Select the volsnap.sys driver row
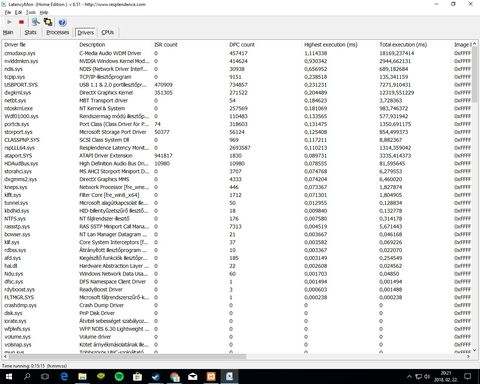The image size is (480, 384). [237, 345]
